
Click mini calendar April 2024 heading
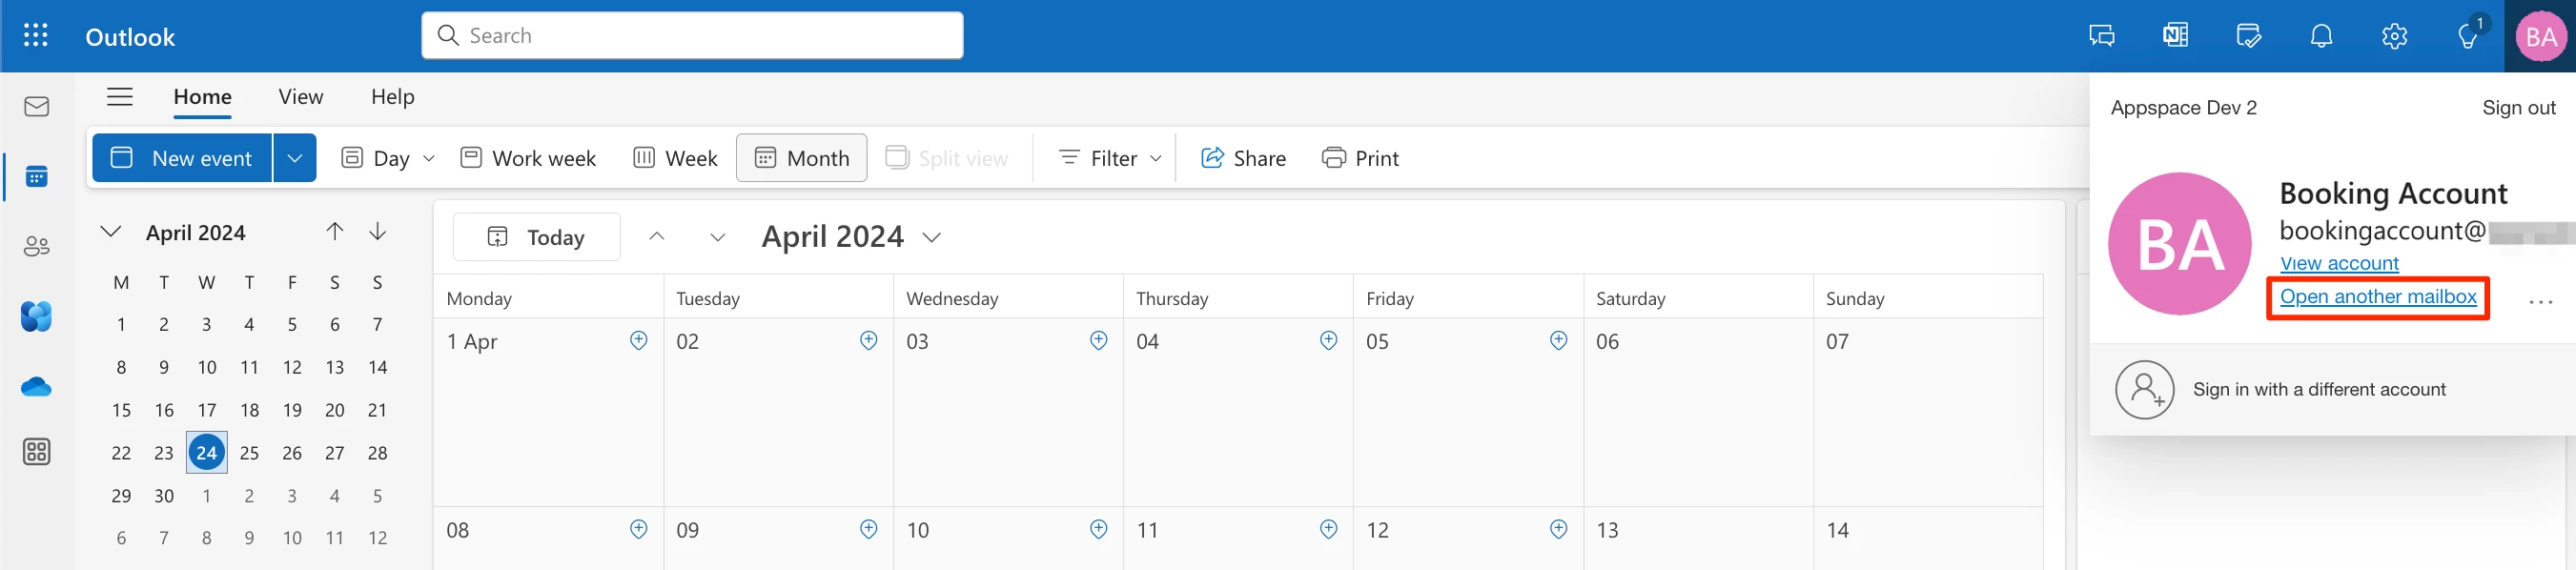coord(196,232)
